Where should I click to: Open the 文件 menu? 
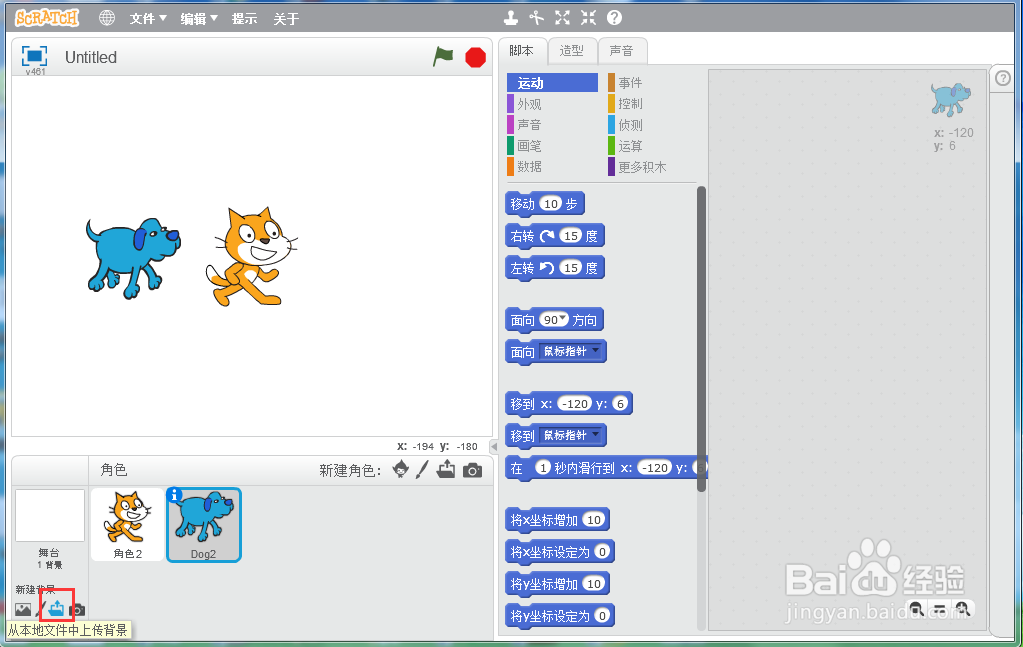(148, 19)
